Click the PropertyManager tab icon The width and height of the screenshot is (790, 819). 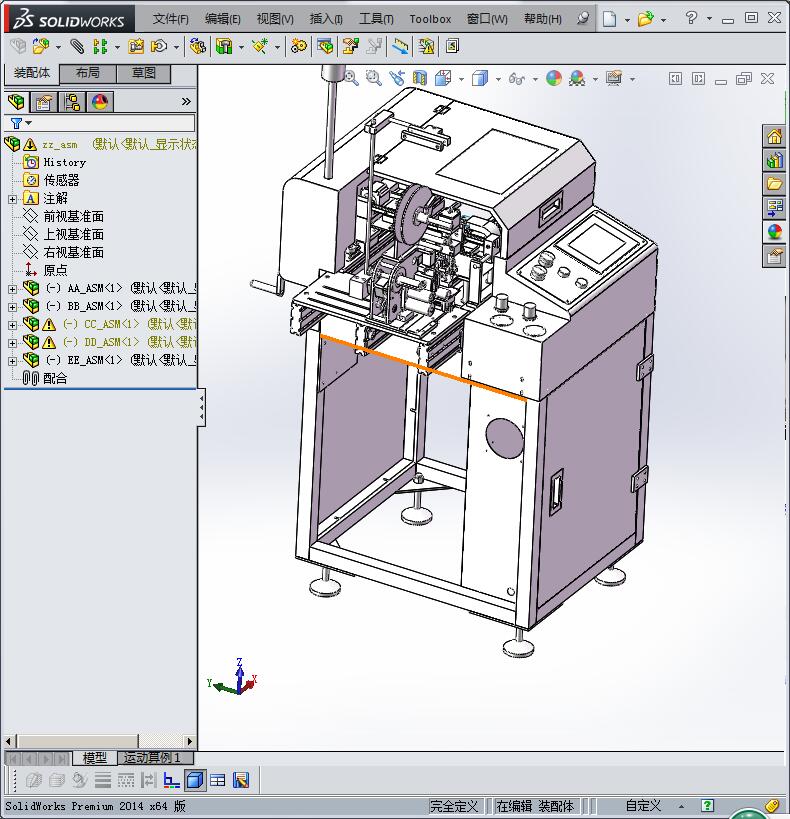click(x=44, y=102)
